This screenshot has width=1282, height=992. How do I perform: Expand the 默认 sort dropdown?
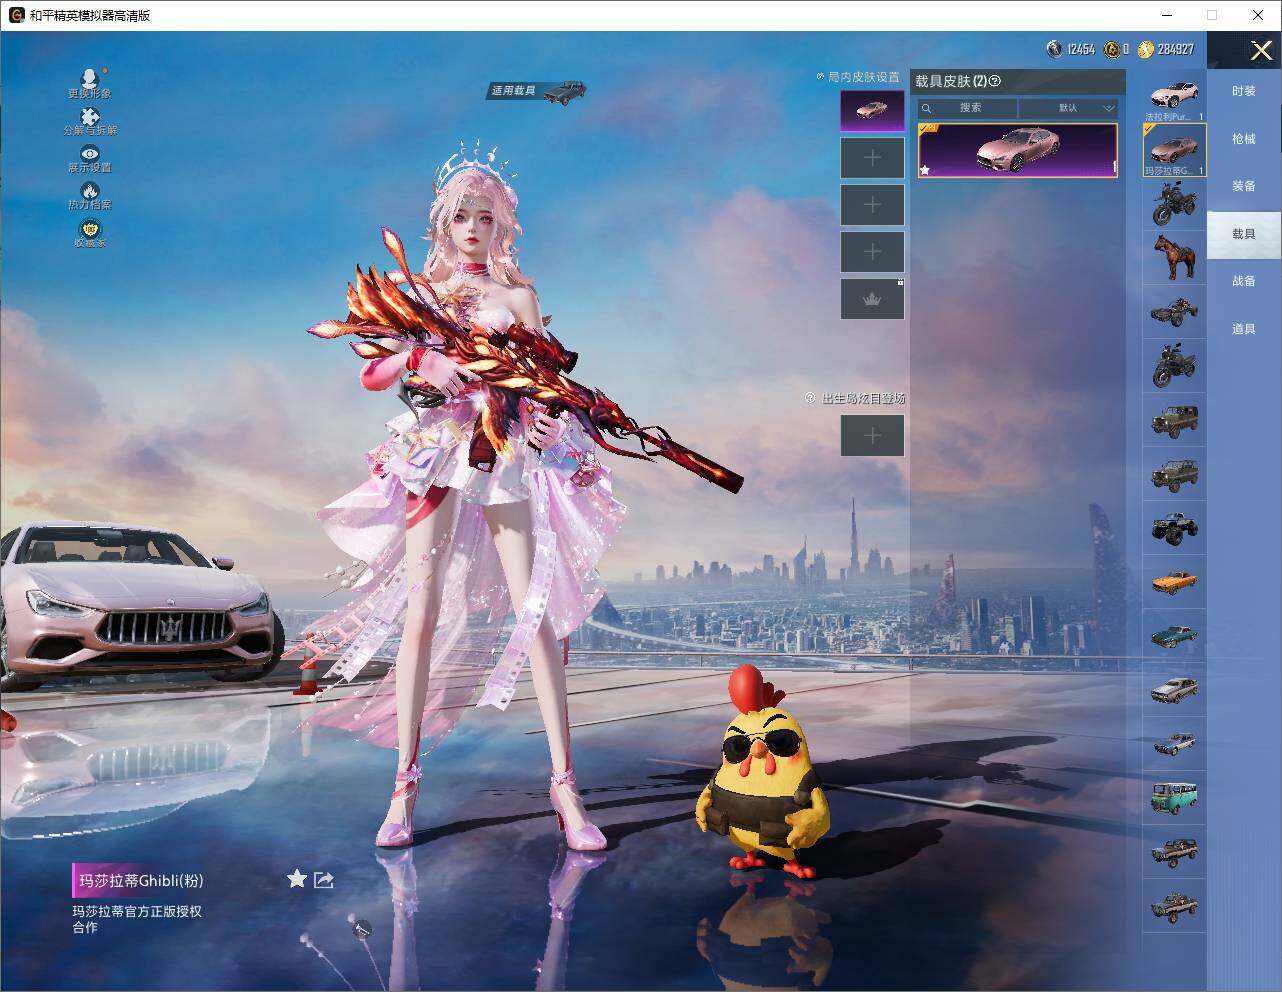[x=1068, y=108]
